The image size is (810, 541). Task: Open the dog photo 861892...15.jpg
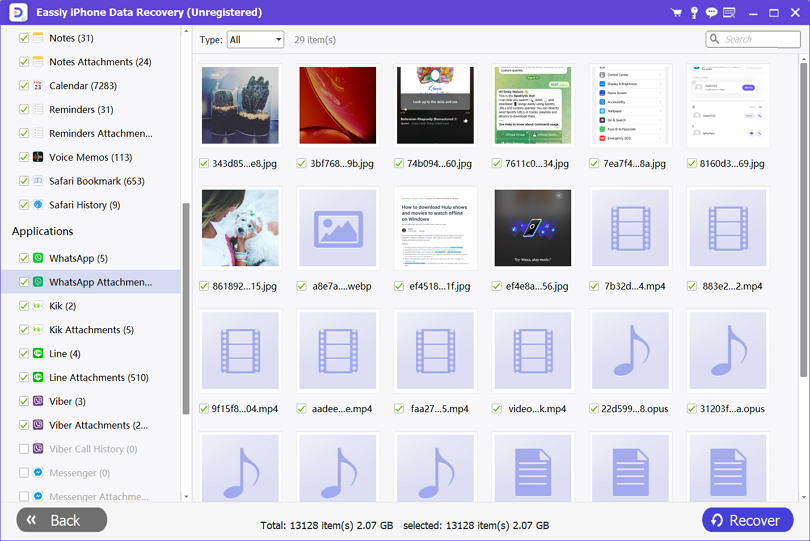tap(240, 228)
